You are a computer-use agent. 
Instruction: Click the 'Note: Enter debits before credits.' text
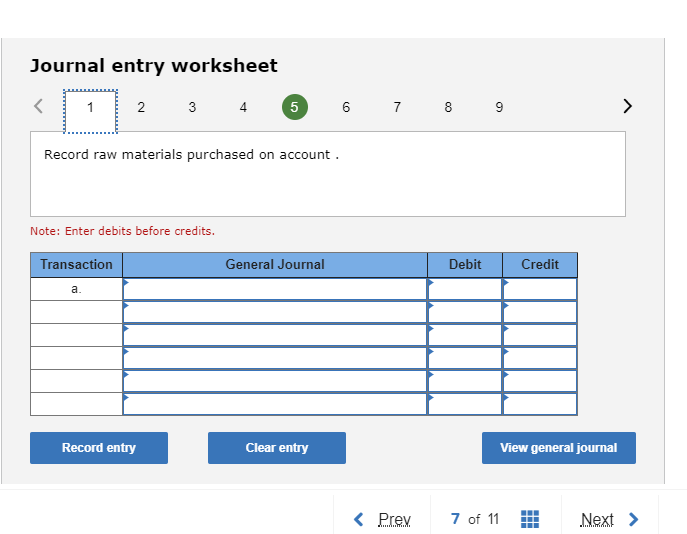tap(123, 231)
